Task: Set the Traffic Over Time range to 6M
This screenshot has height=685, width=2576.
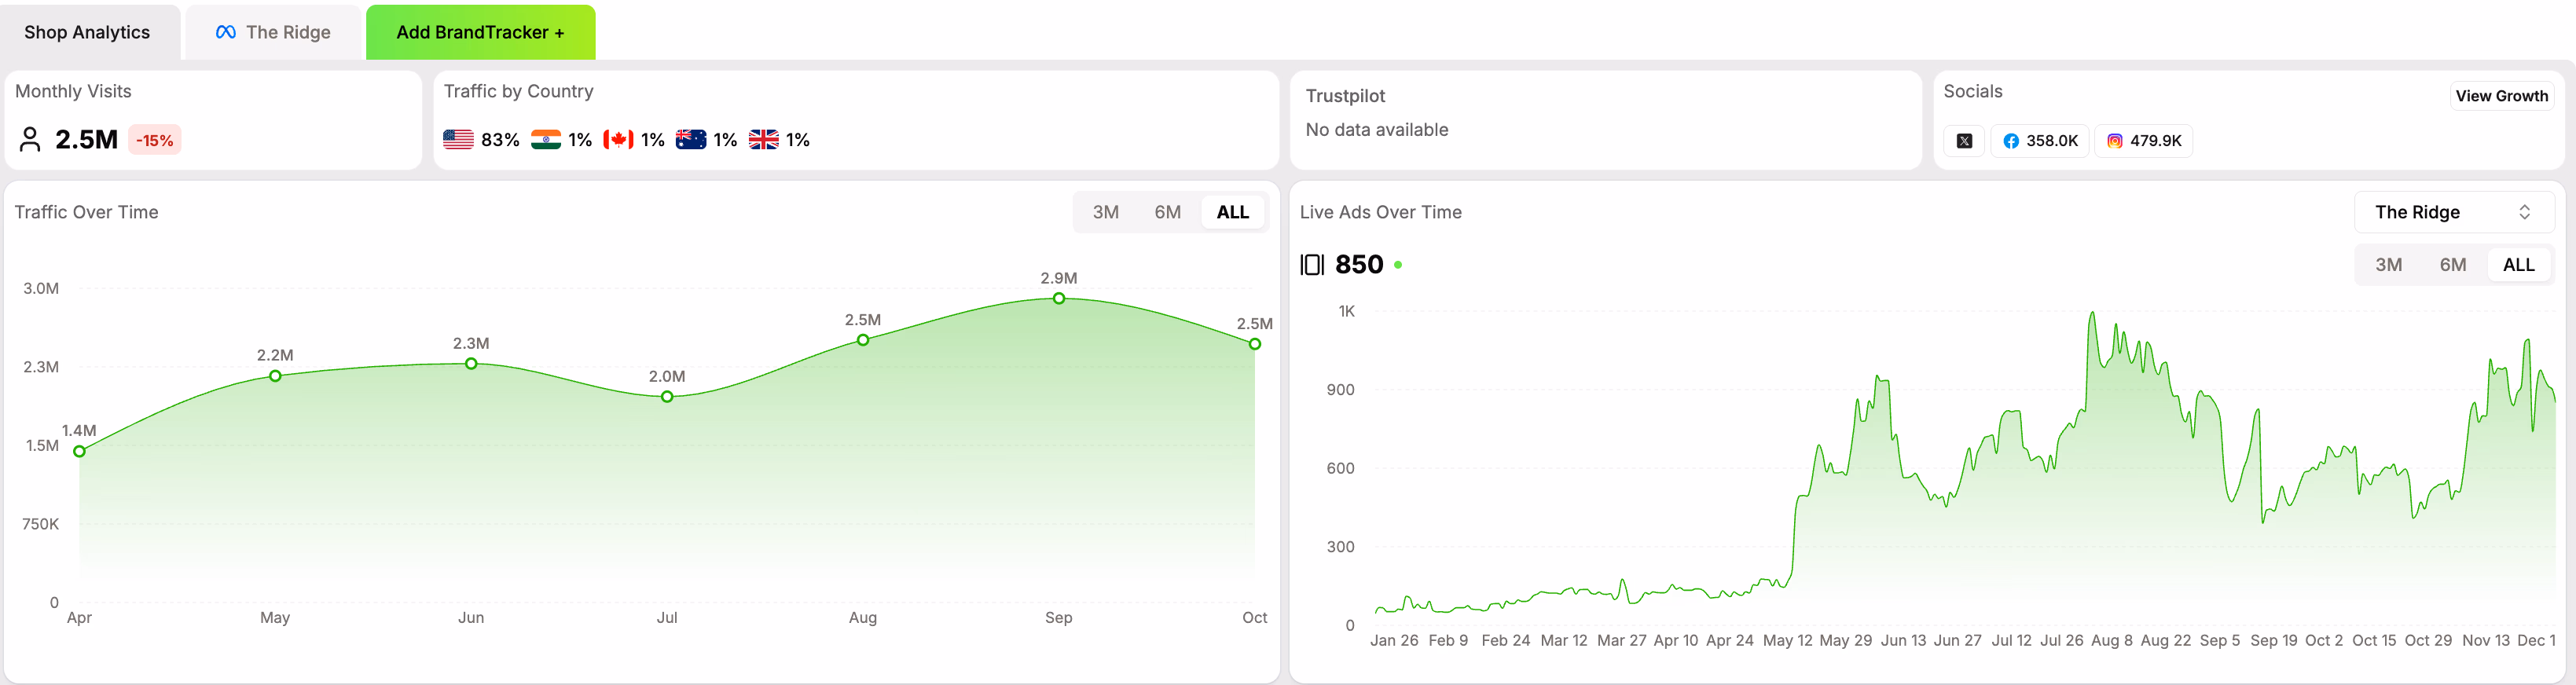Action: click(1167, 212)
